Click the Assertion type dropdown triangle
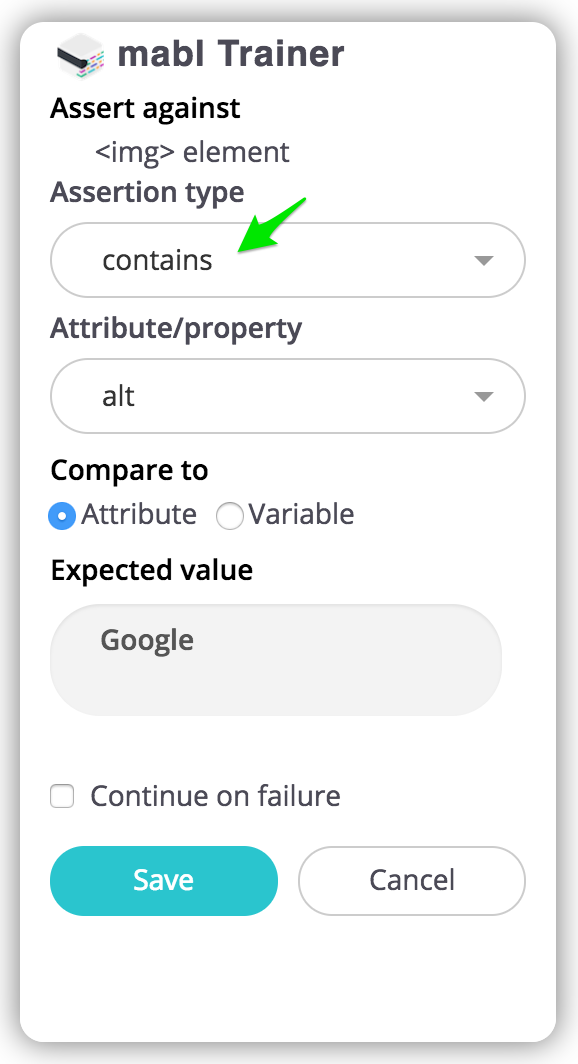 coord(483,261)
